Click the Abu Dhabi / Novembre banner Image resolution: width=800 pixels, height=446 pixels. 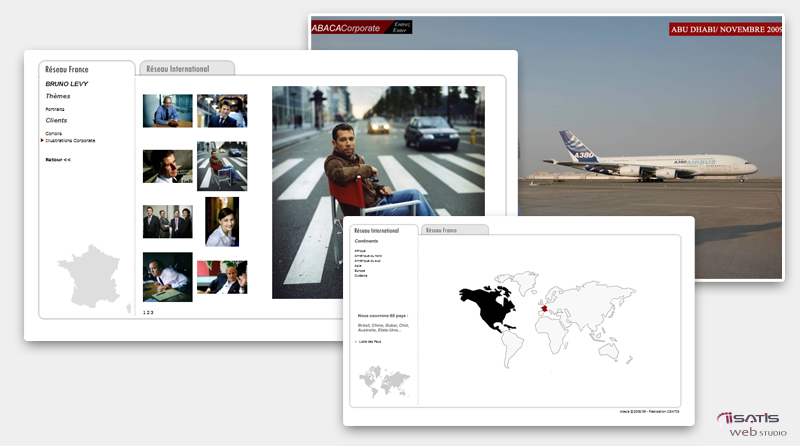tap(726, 29)
